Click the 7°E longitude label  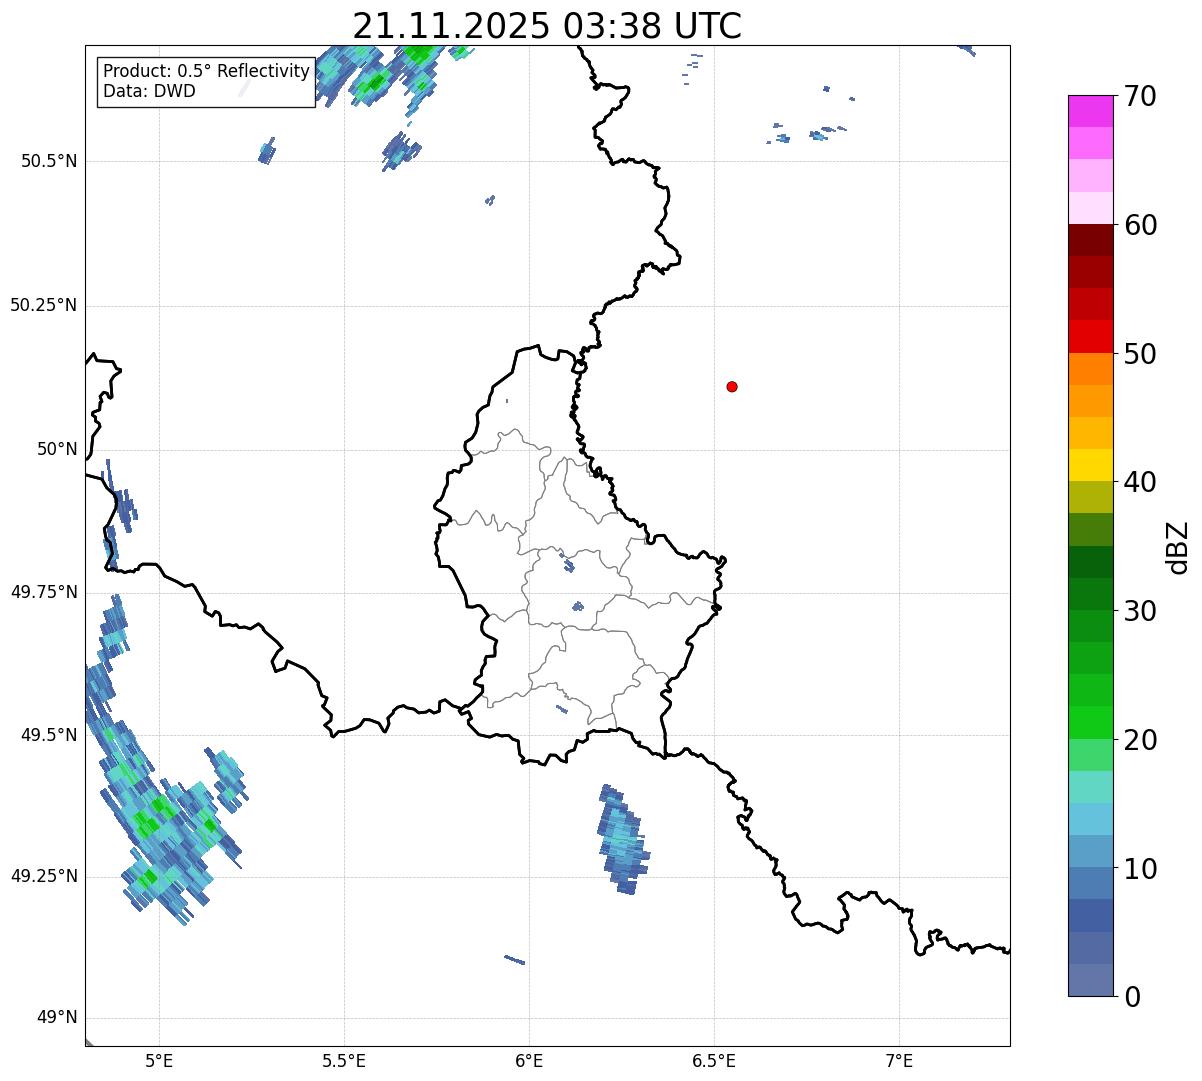point(899,1060)
